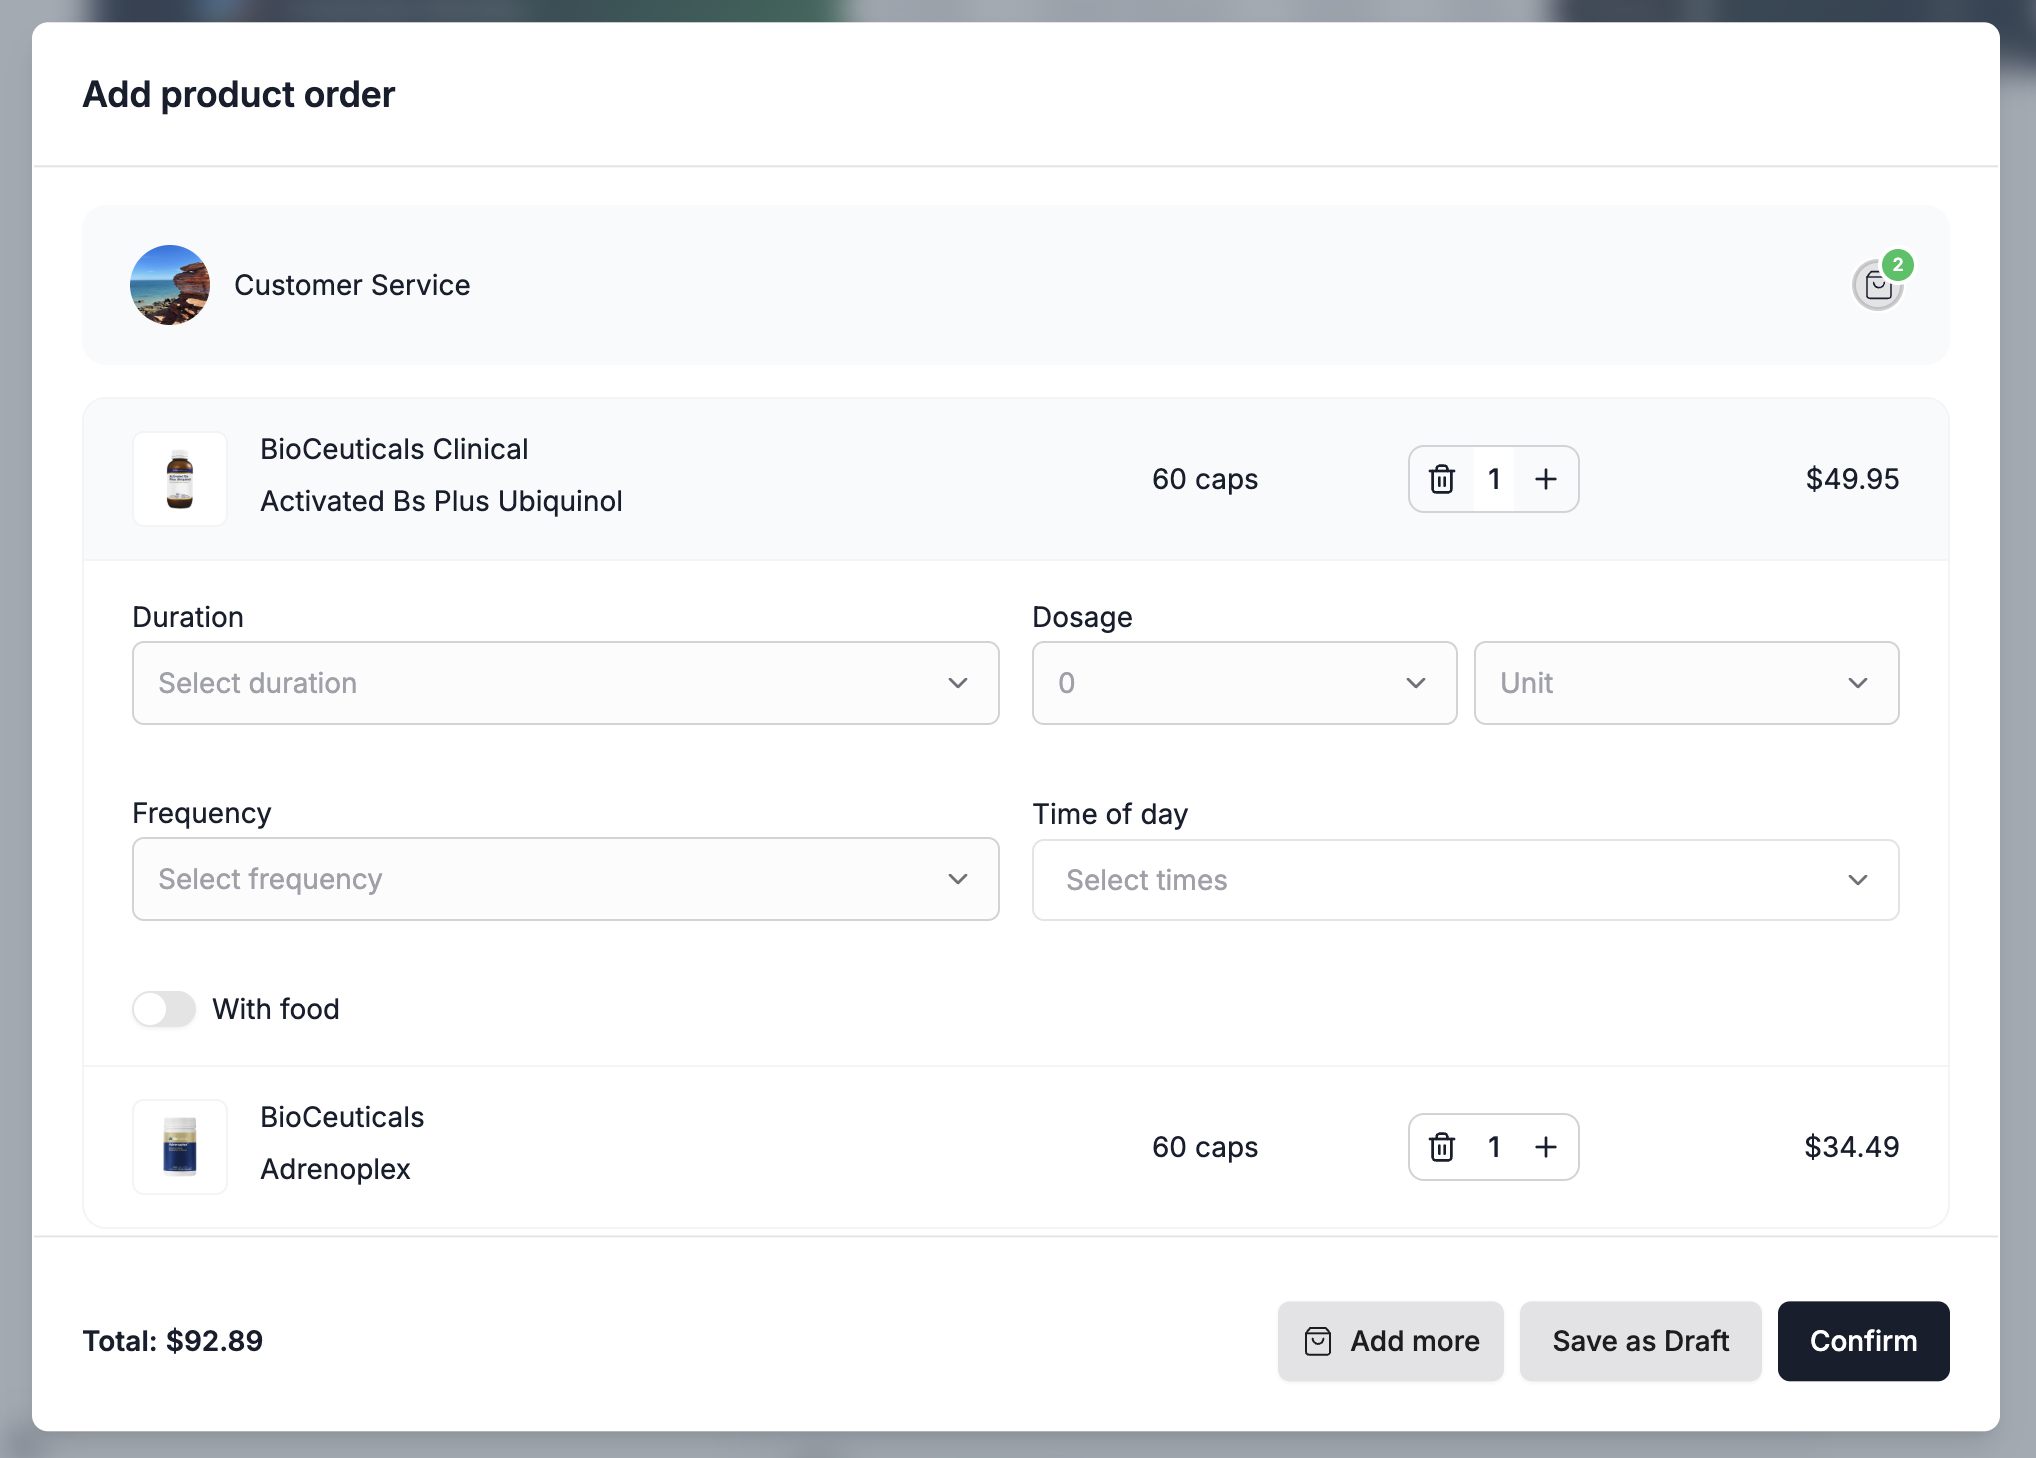Open the dosage Unit dropdown

(x=1686, y=683)
